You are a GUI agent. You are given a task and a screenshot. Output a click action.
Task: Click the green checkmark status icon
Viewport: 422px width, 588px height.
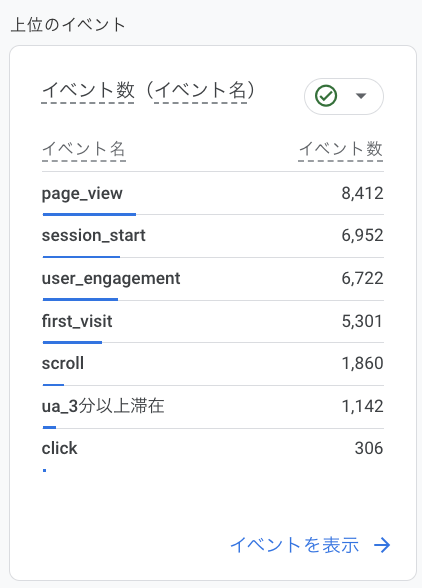326,96
